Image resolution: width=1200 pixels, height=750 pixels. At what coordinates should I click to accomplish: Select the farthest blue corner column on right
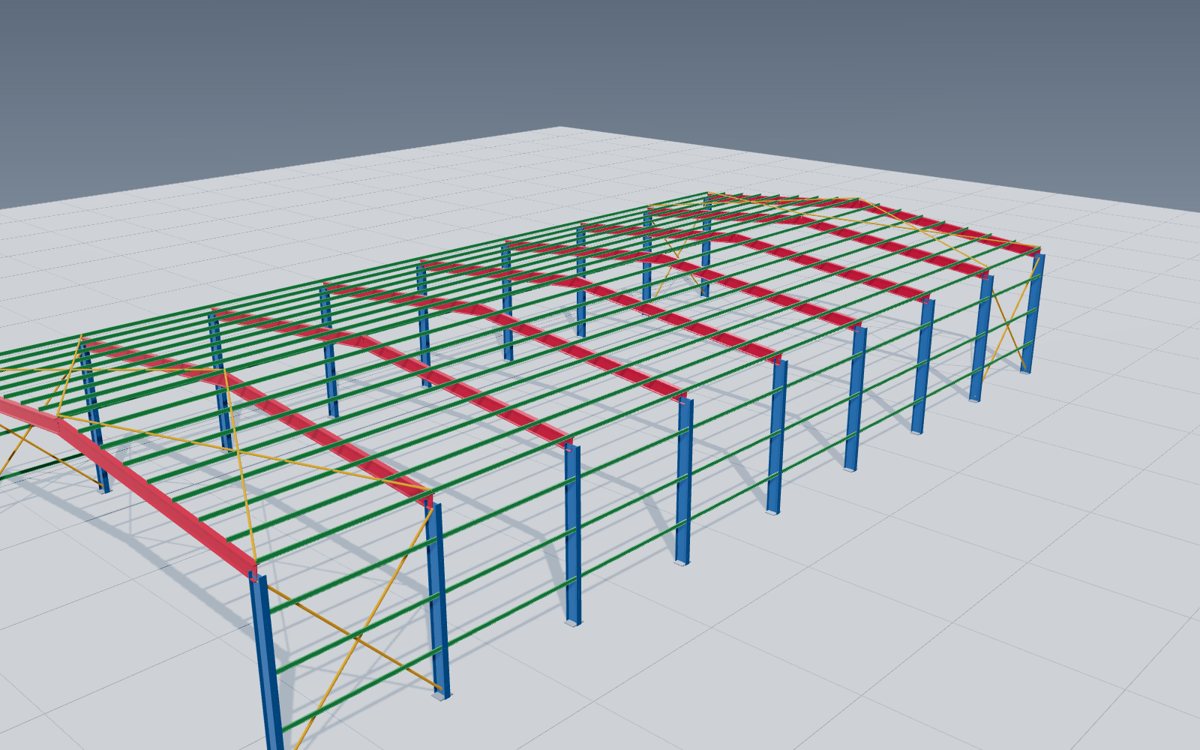point(1032,313)
